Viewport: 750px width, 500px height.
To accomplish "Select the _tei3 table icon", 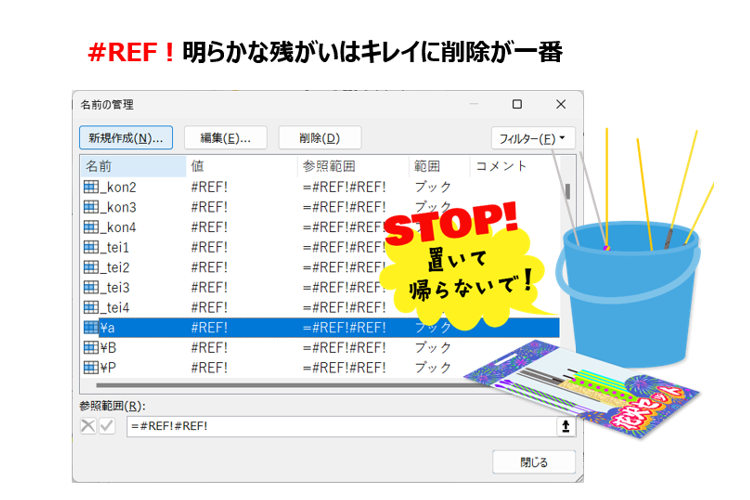I will (91, 287).
